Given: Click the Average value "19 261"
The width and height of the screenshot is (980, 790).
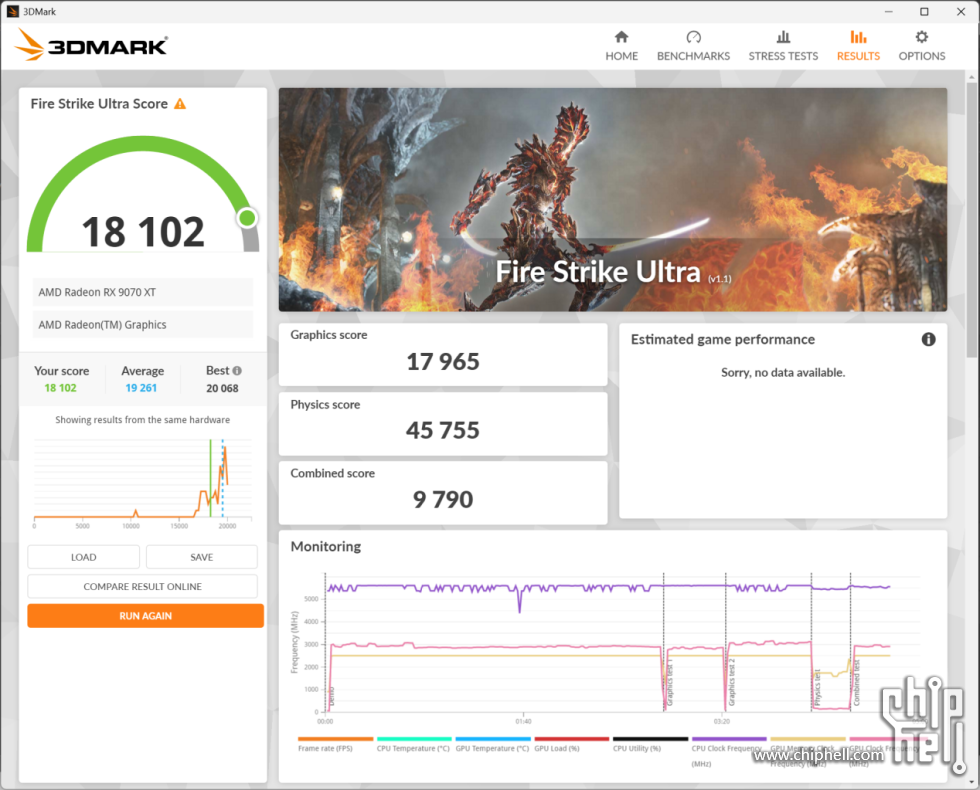Looking at the screenshot, I should [141, 388].
